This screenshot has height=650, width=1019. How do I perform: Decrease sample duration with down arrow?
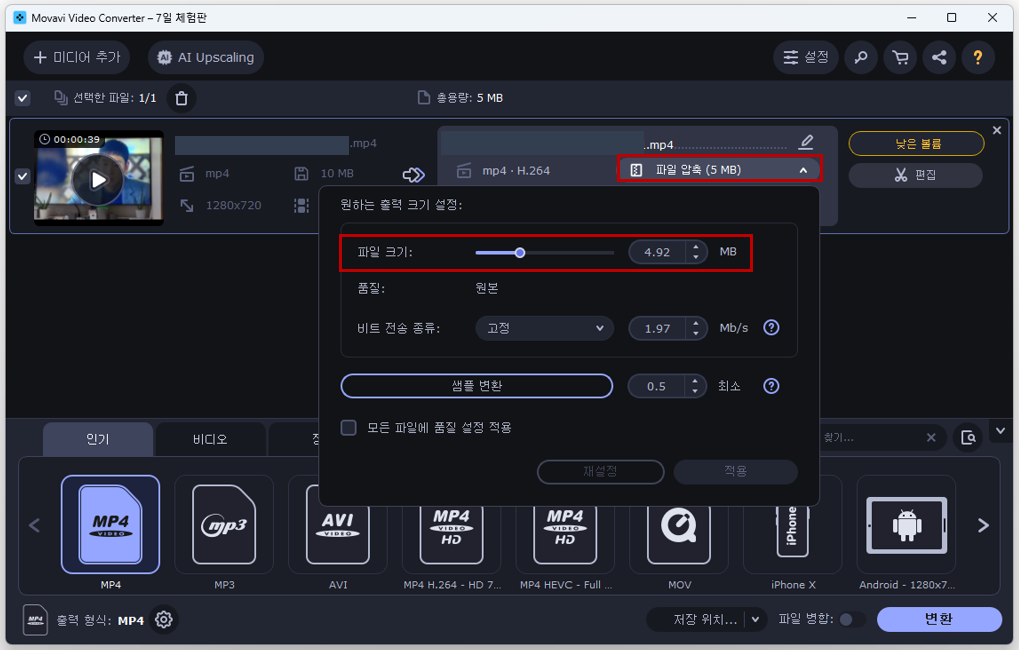695,391
